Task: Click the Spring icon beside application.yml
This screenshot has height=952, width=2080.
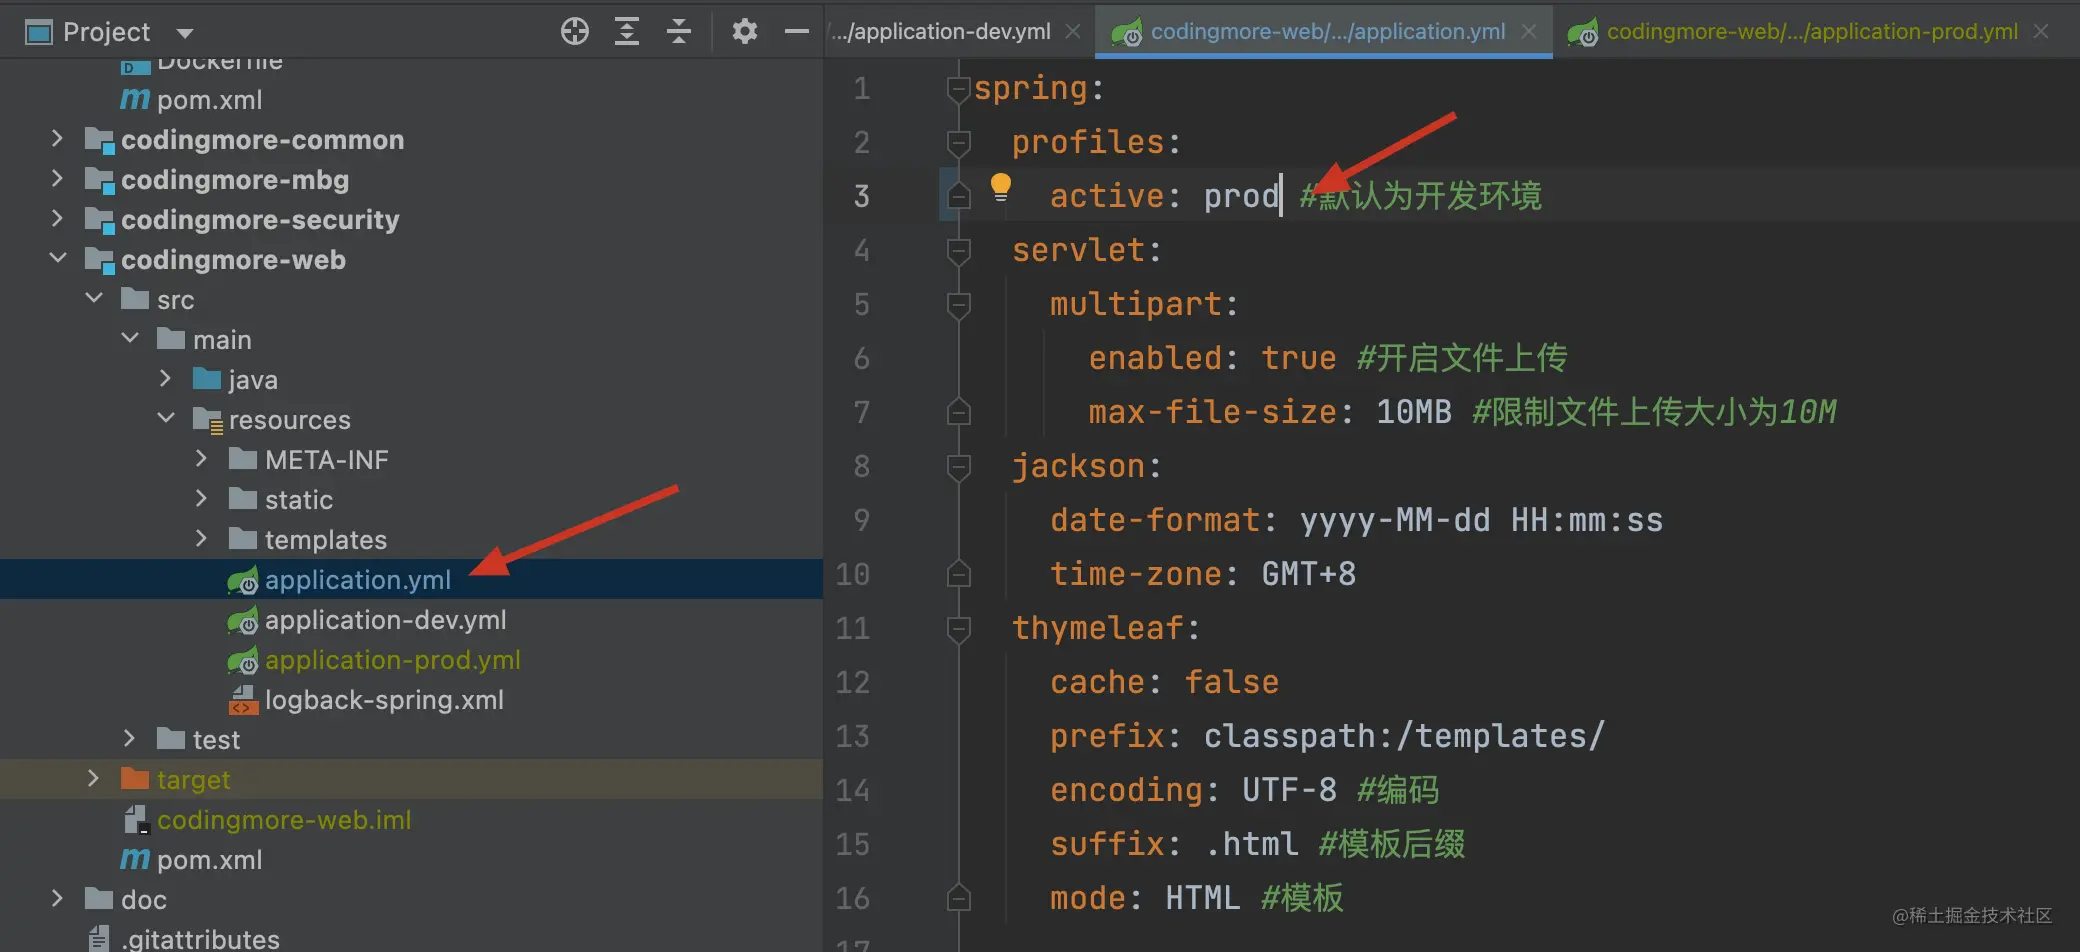Action: tap(243, 581)
